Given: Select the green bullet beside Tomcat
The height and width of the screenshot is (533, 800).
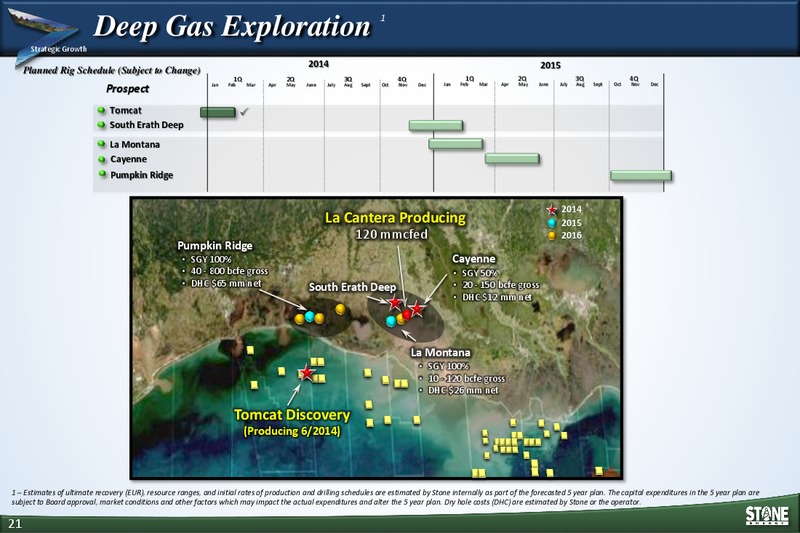Looking at the screenshot, I should click(x=102, y=110).
